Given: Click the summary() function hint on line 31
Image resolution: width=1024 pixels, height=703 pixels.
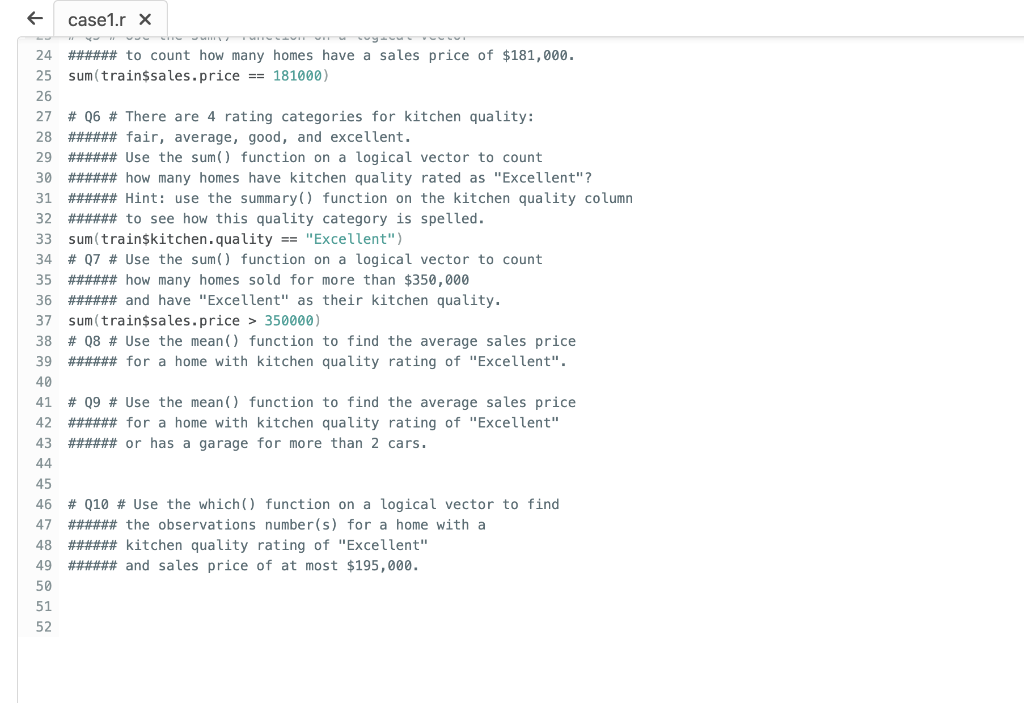Looking at the screenshot, I should tap(350, 198).
